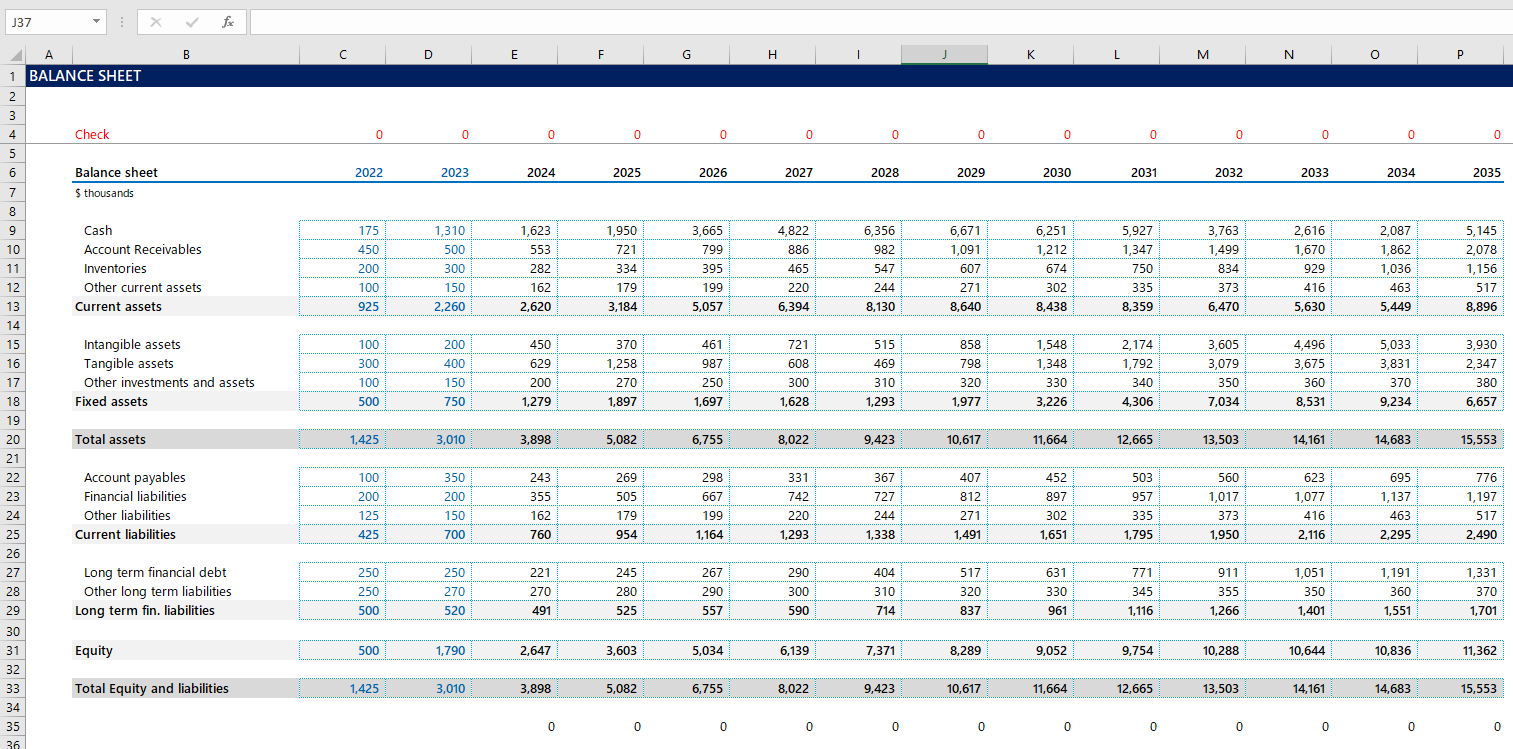Image resolution: width=1513 pixels, height=749 pixels.
Task: Select row 33 header
Action: pos(13,689)
